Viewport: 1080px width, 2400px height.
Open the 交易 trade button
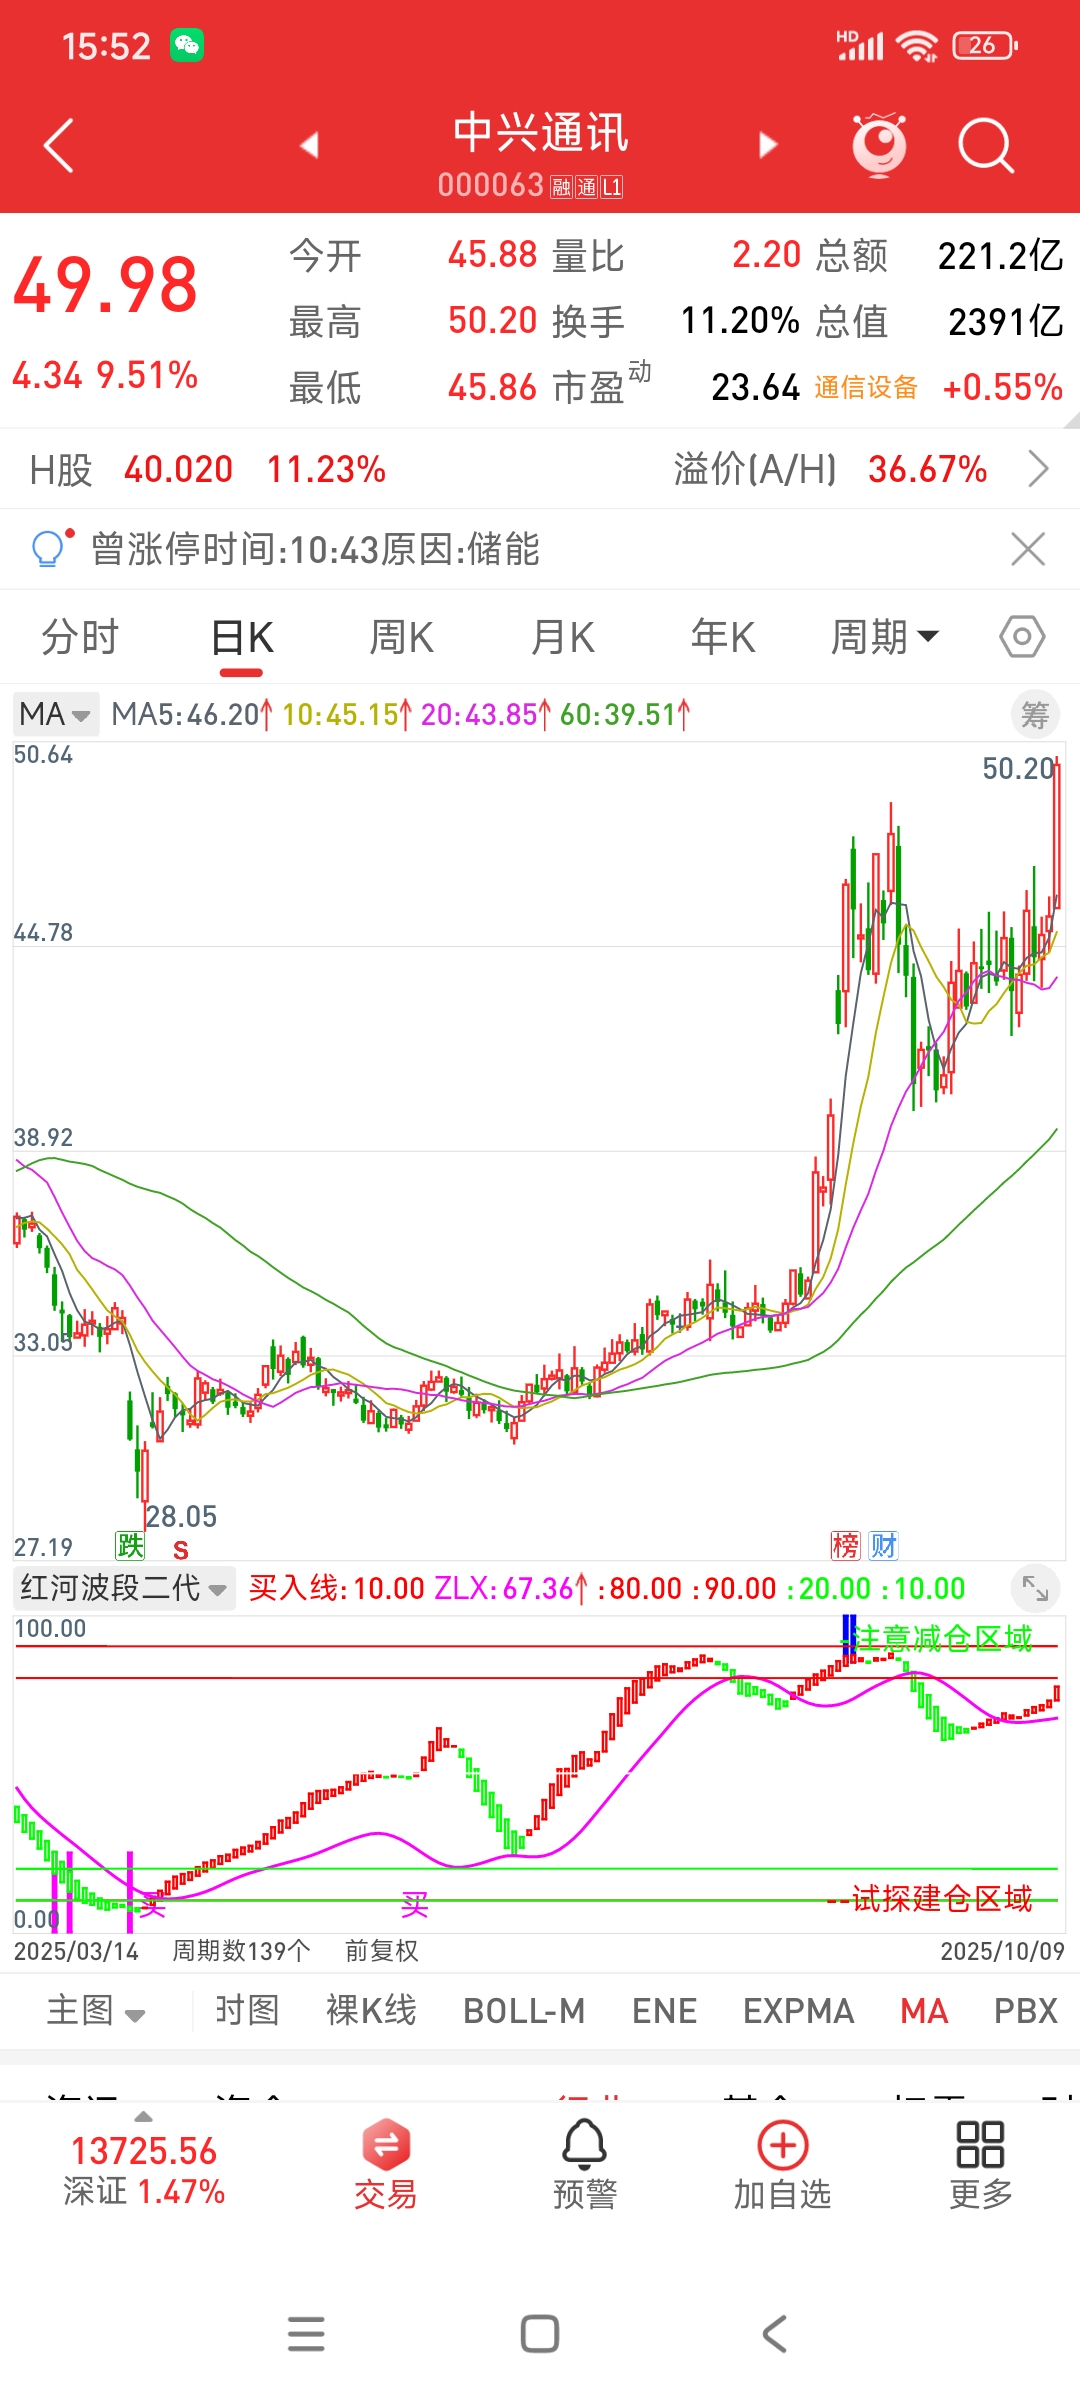click(386, 2166)
